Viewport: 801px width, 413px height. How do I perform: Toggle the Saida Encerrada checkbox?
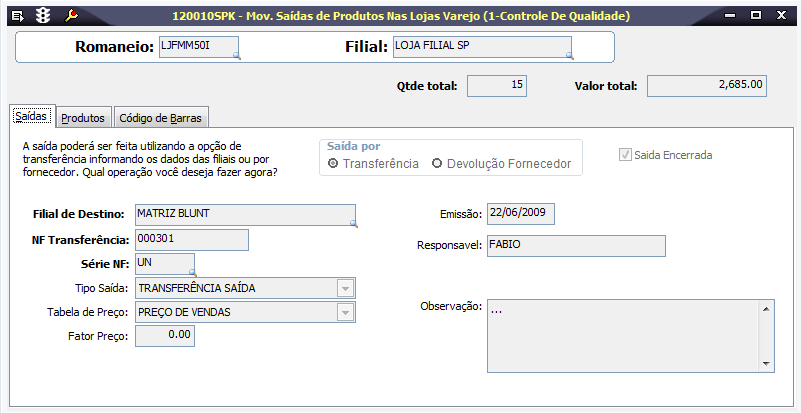click(x=626, y=155)
